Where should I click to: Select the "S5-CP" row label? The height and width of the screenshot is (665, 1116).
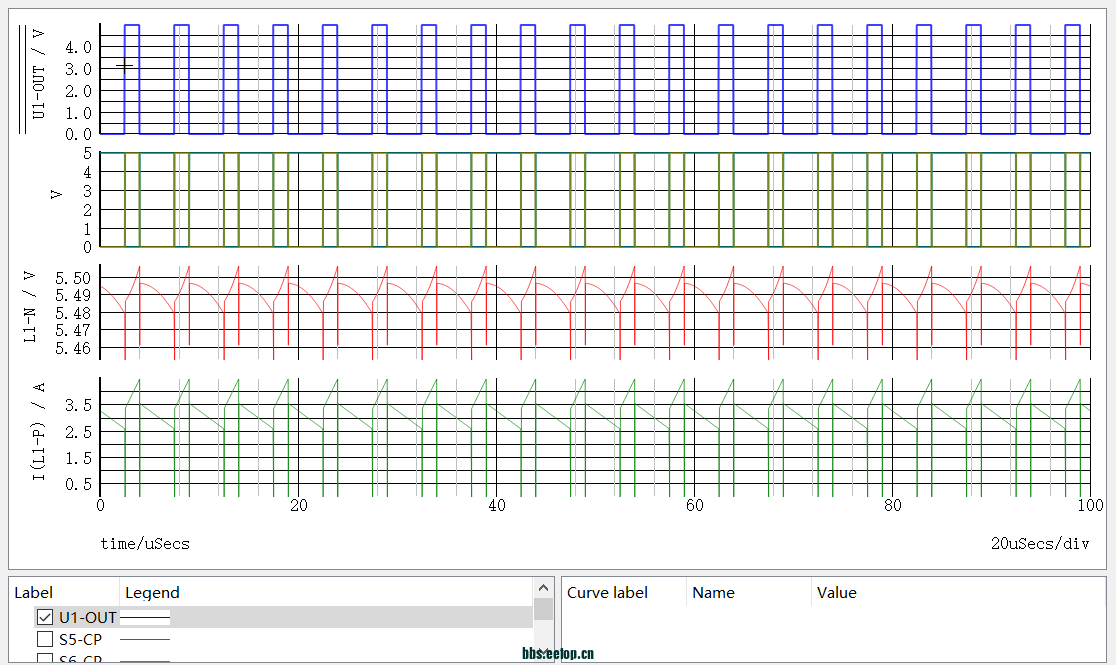point(80,639)
